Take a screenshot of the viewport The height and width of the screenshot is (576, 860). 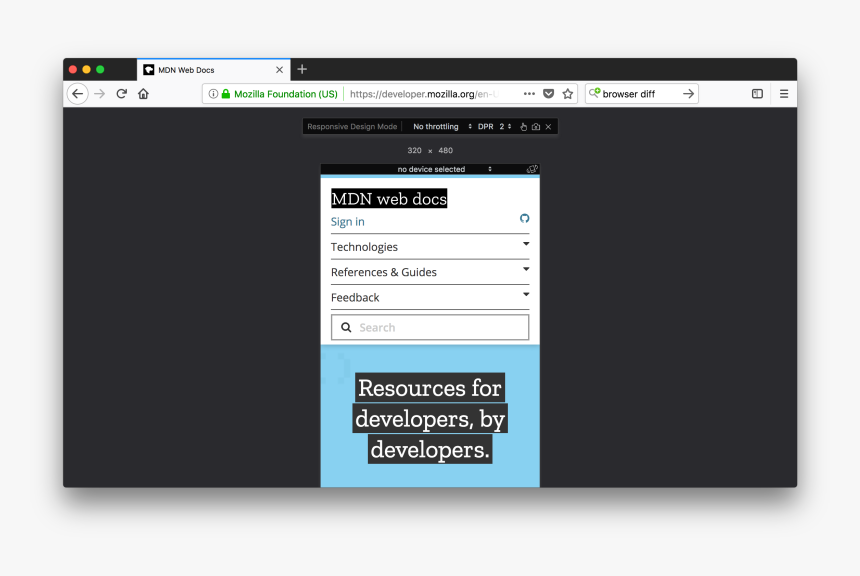[536, 127]
